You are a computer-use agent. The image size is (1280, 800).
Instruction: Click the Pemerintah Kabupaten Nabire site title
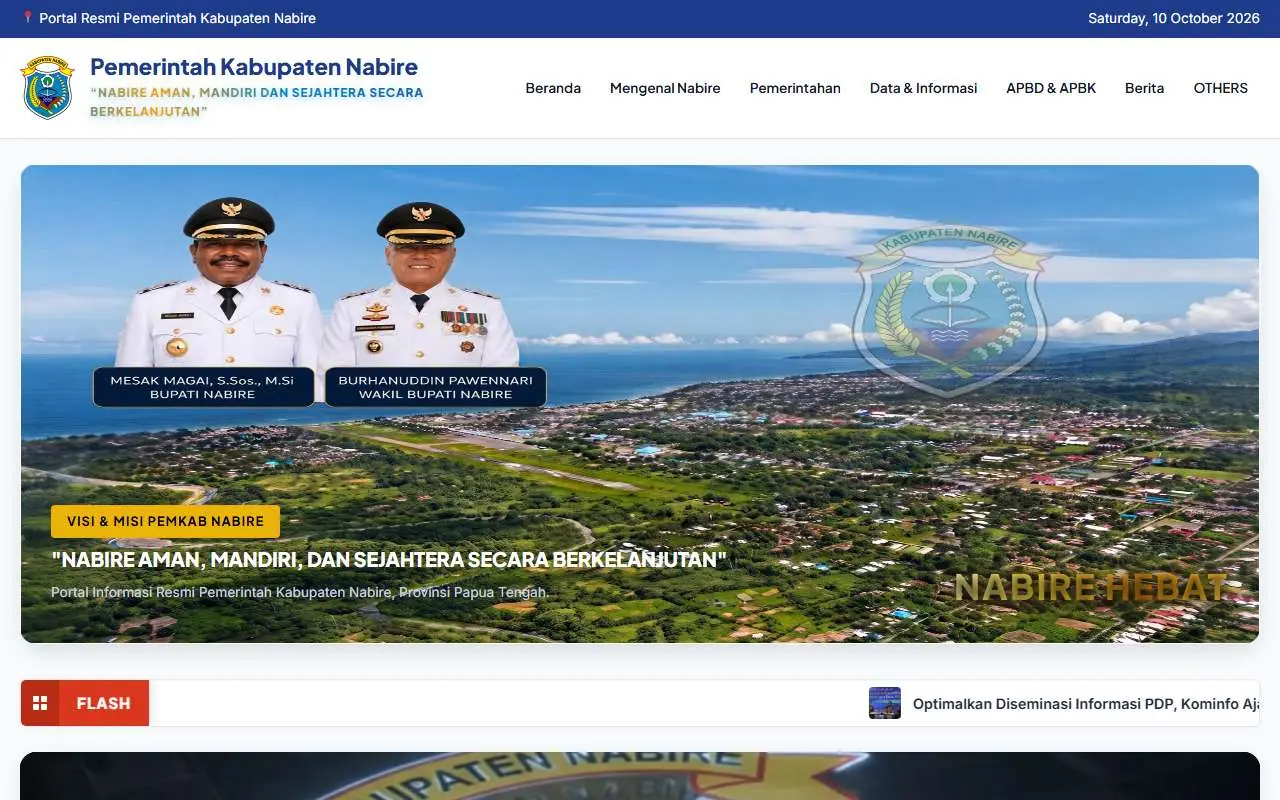coord(254,67)
